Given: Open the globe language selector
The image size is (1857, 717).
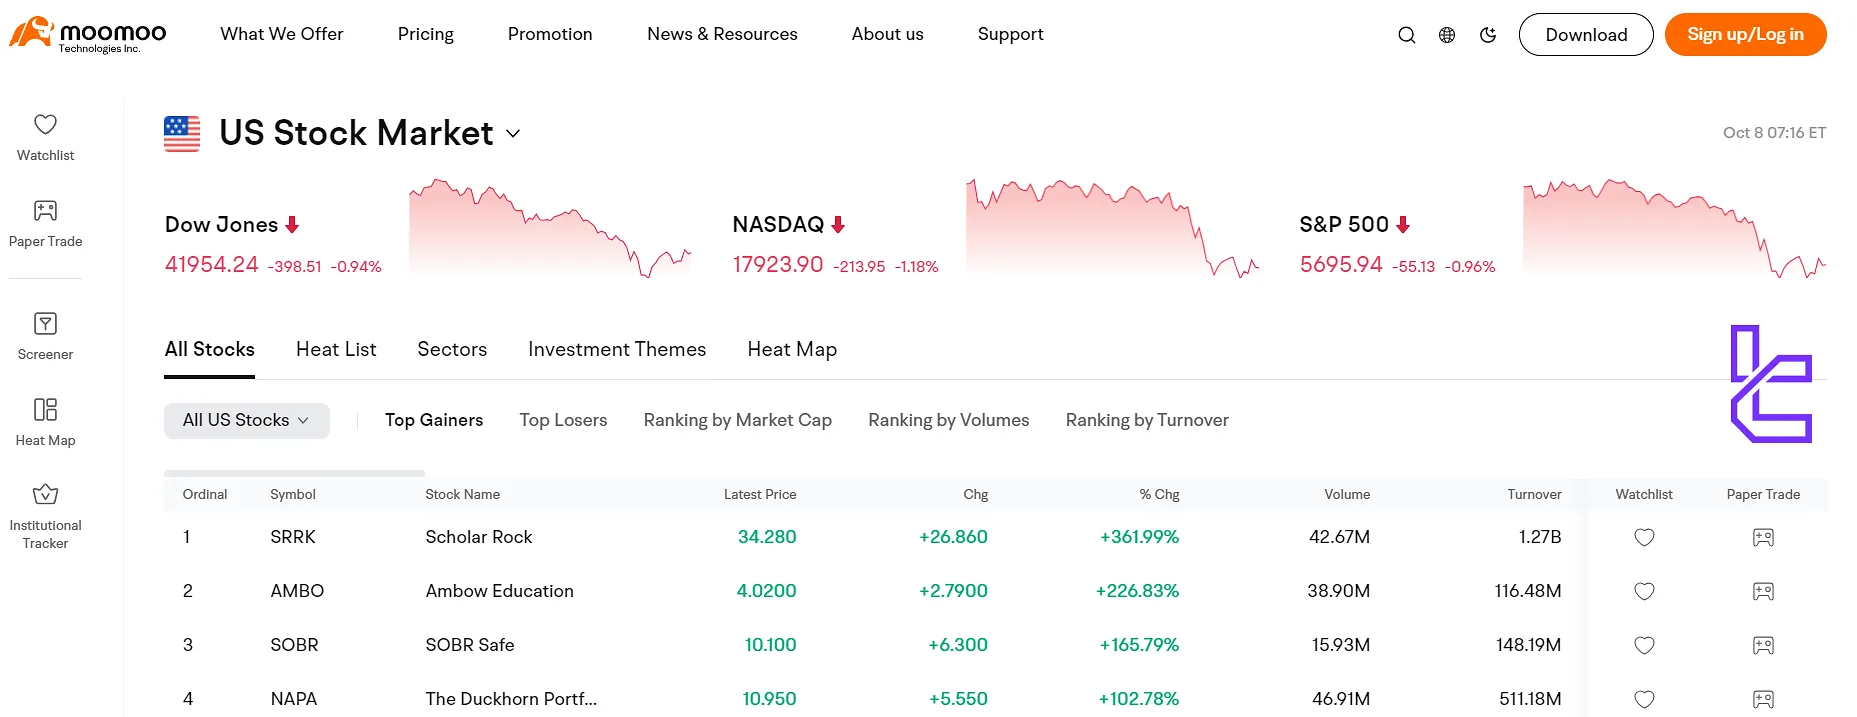Looking at the screenshot, I should click(x=1447, y=35).
